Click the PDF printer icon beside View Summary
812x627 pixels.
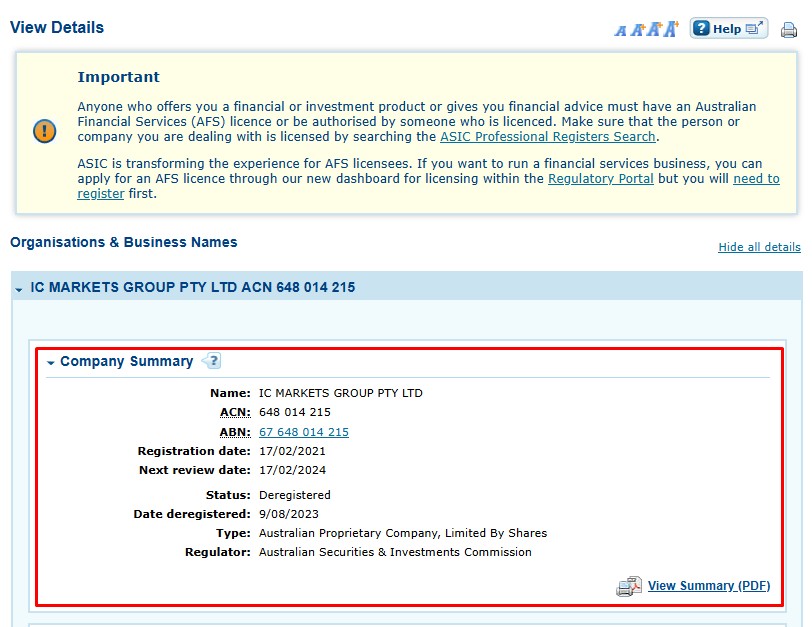[629, 587]
